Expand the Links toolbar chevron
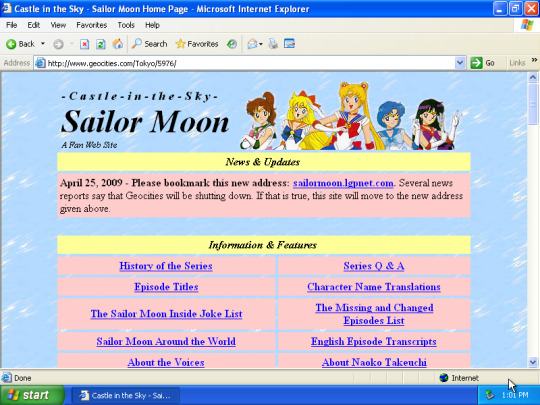This screenshot has width=540, height=405. click(x=534, y=60)
